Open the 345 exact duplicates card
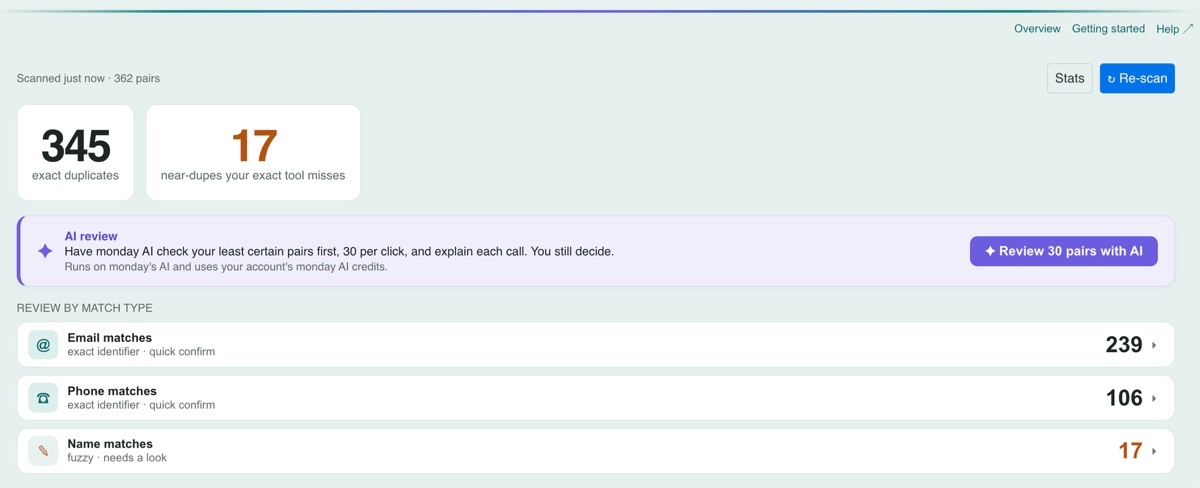Viewport: 1200px width, 488px height. [x=75, y=153]
